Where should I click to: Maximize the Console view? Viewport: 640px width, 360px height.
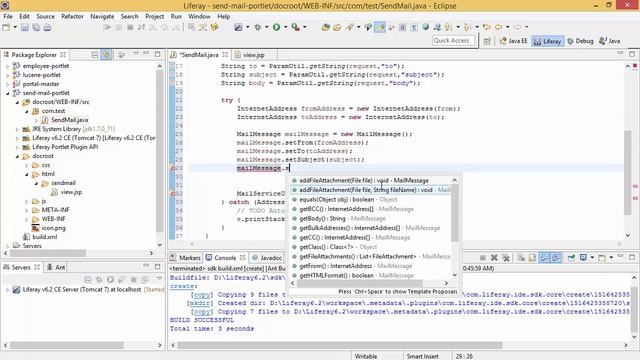(632, 257)
